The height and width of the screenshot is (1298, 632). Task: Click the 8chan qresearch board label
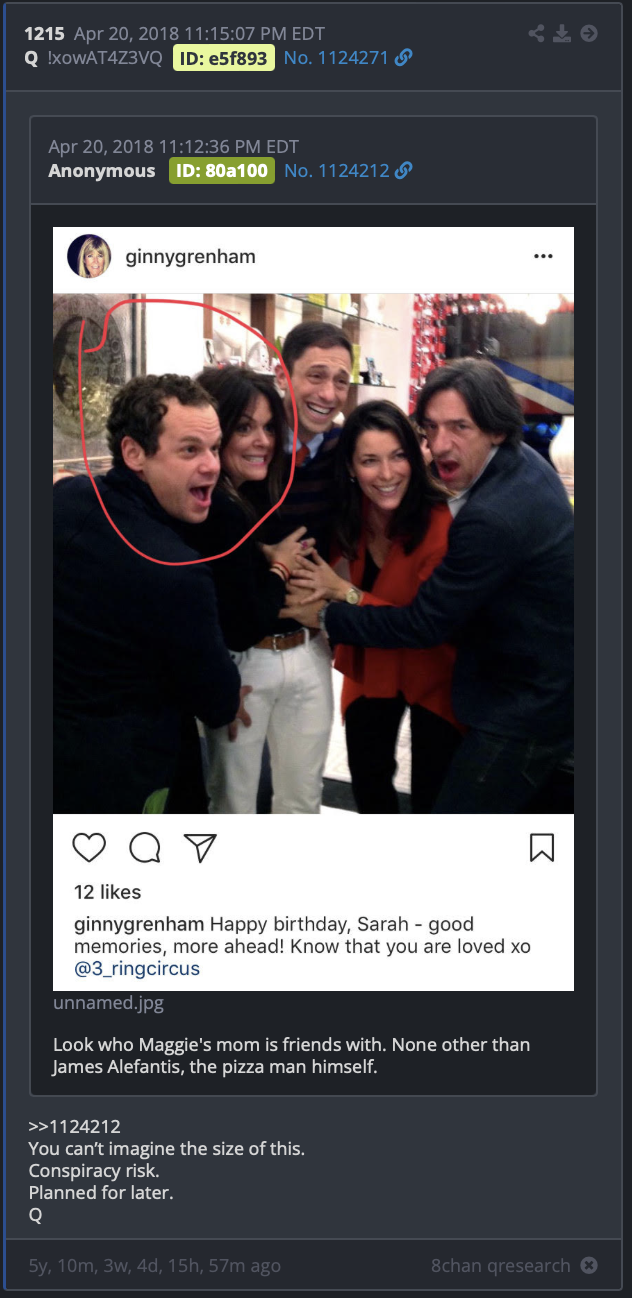pyautogui.click(x=501, y=1265)
